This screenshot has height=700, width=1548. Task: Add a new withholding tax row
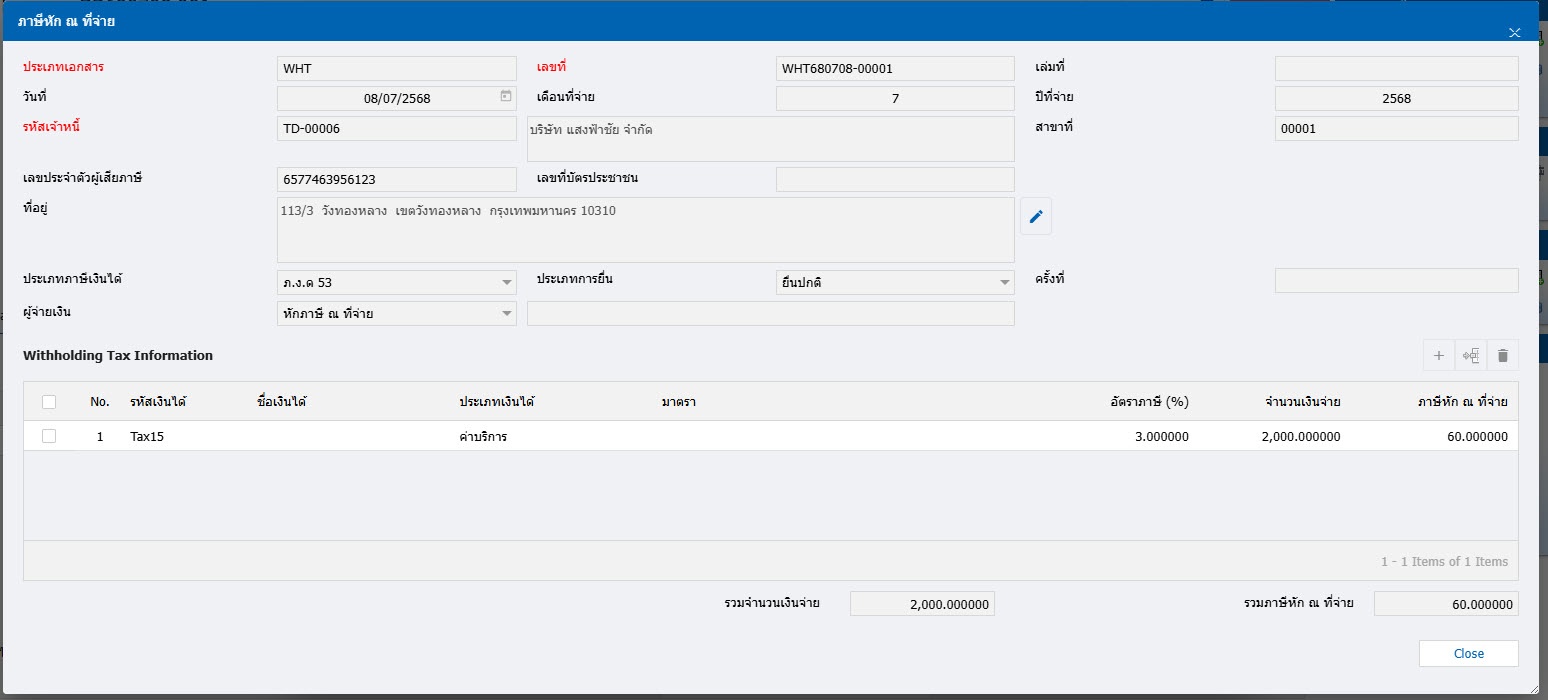[x=1438, y=355]
